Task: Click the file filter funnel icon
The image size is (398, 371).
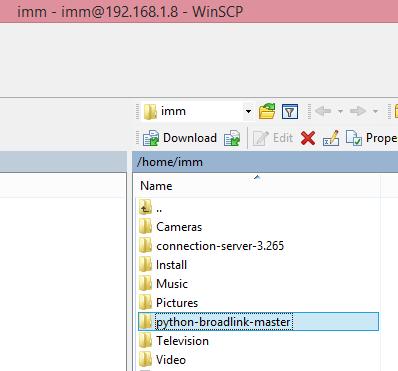Action: (x=290, y=112)
